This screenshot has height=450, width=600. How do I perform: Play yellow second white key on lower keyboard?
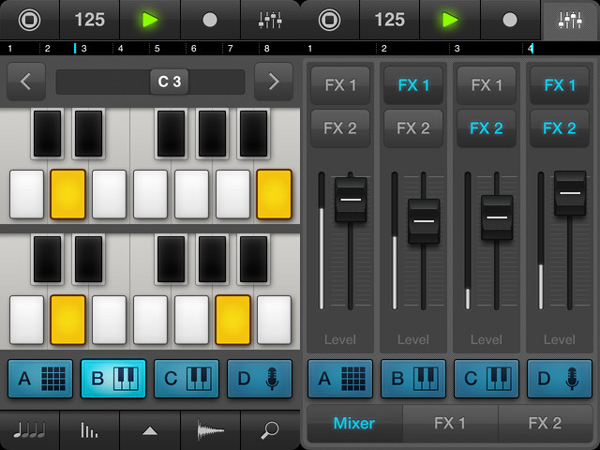[68, 320]
